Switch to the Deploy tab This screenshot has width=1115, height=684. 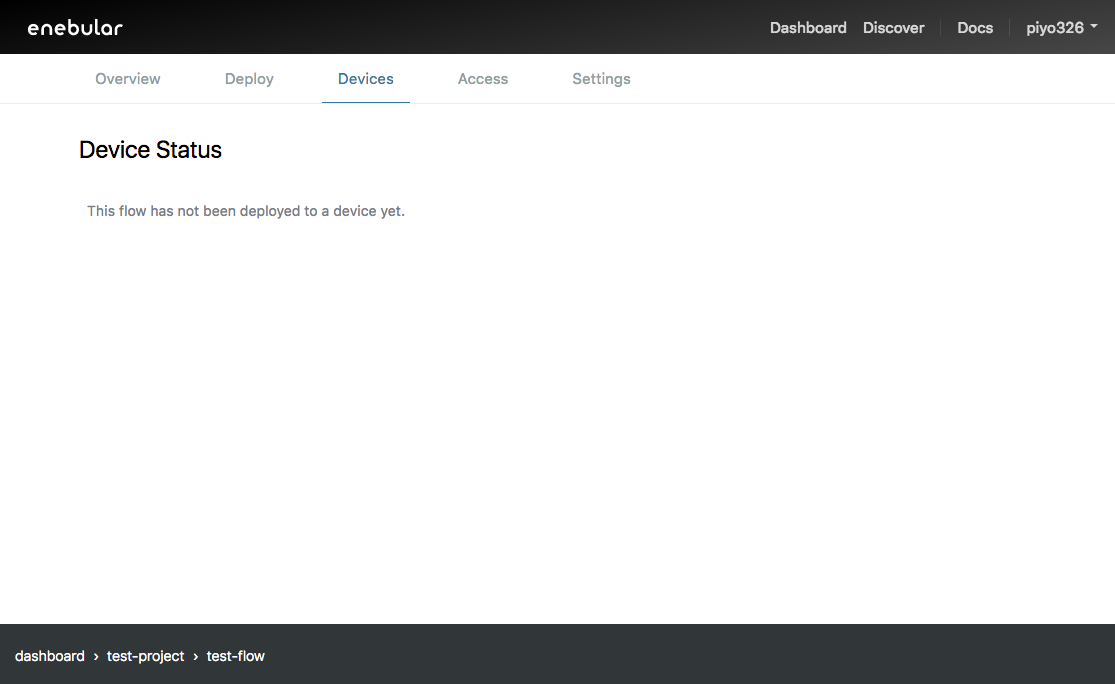249,79
